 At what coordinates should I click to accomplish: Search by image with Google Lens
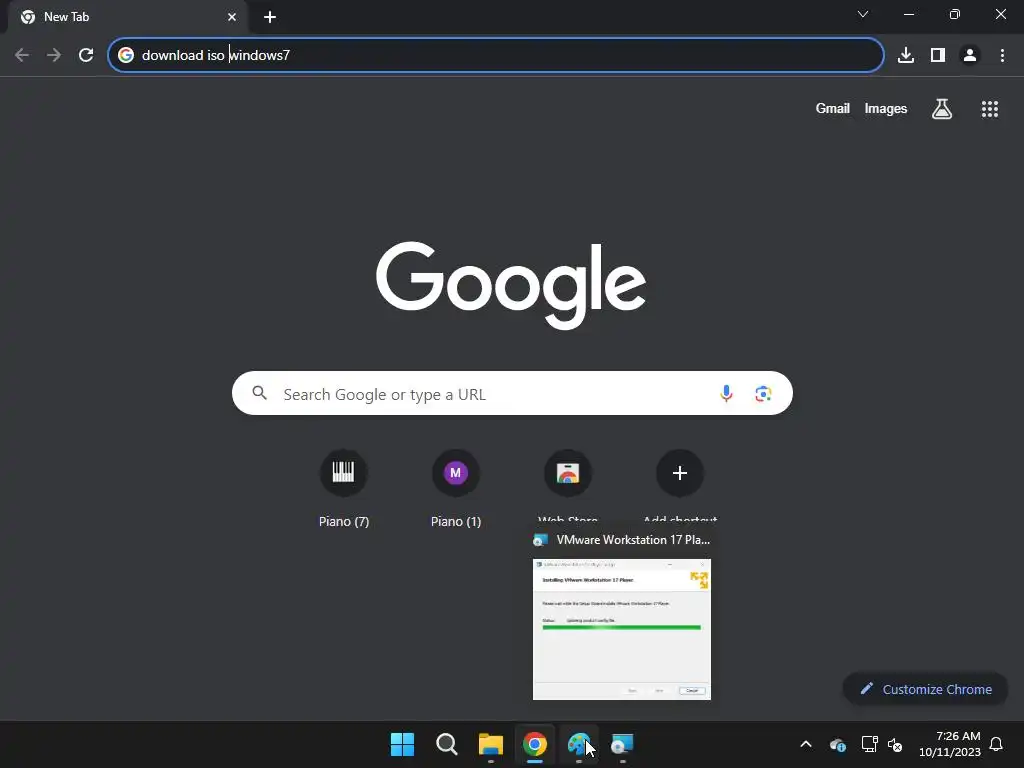pyautogui.click(x=763, y=393)
